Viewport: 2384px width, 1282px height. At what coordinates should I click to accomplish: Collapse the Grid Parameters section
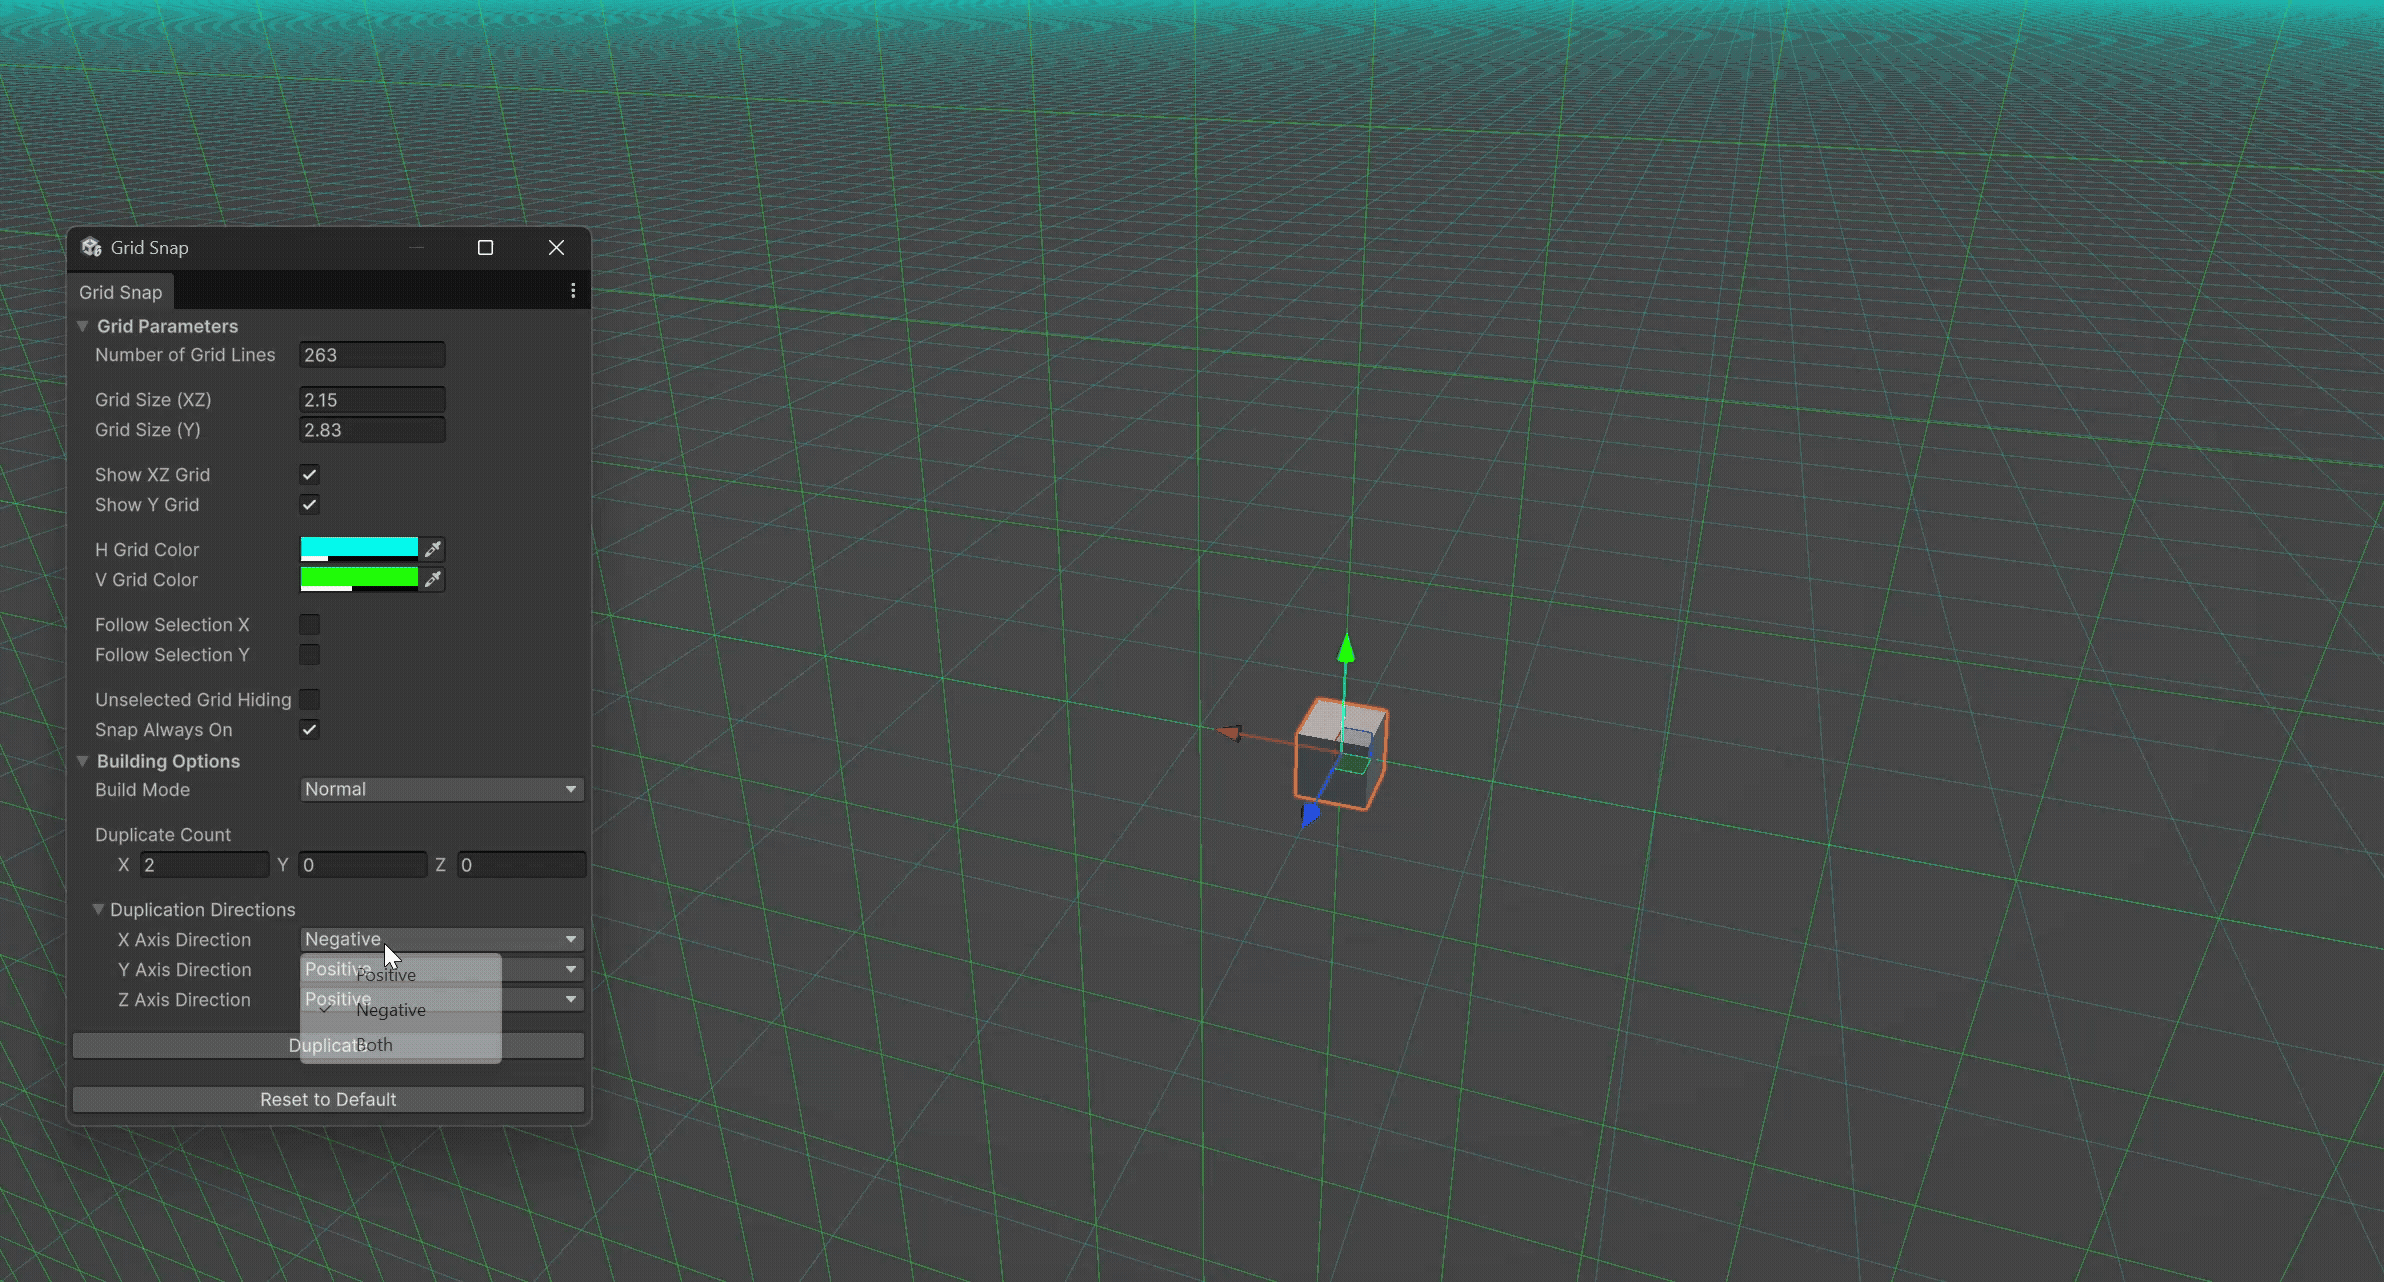83,326
